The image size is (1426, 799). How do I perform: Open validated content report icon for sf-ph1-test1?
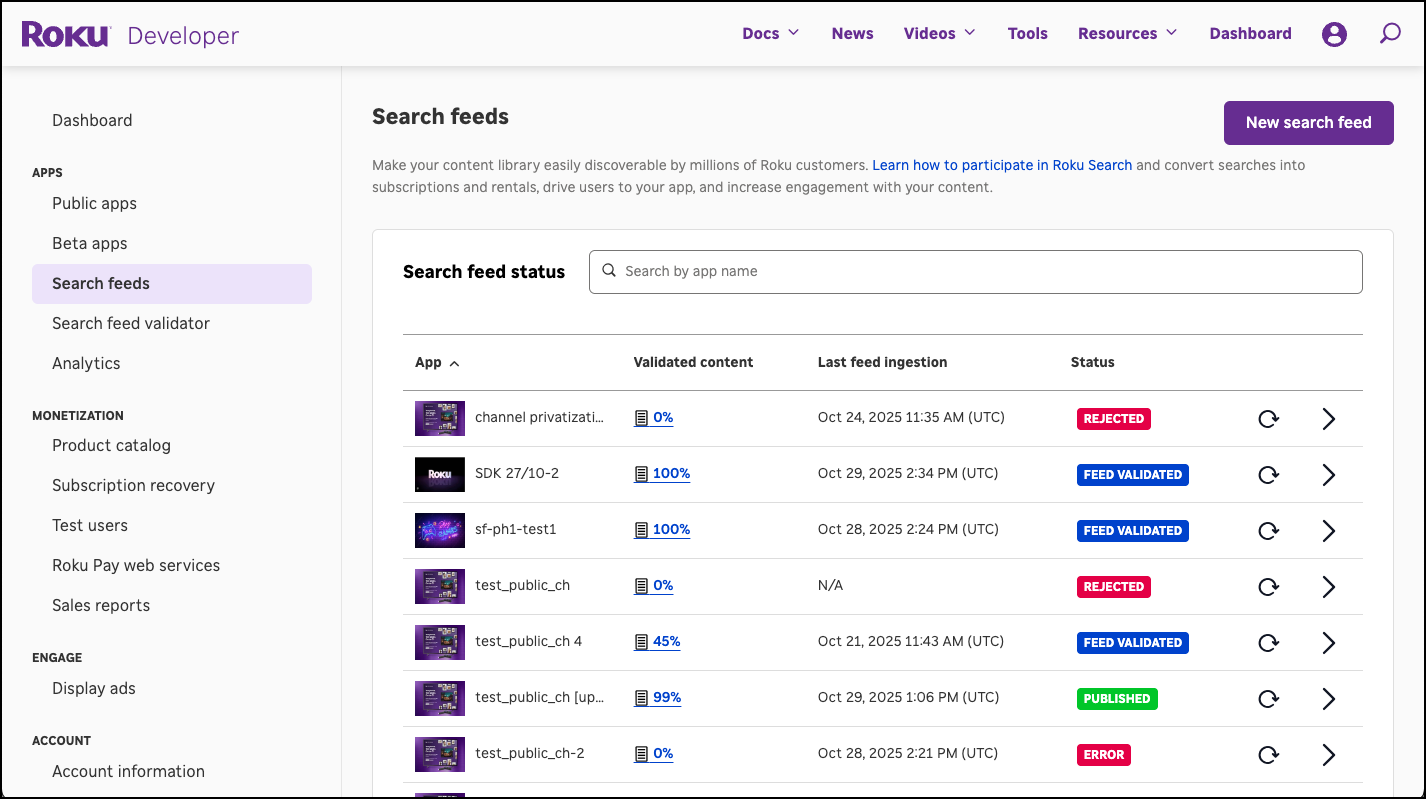(641, 529)
